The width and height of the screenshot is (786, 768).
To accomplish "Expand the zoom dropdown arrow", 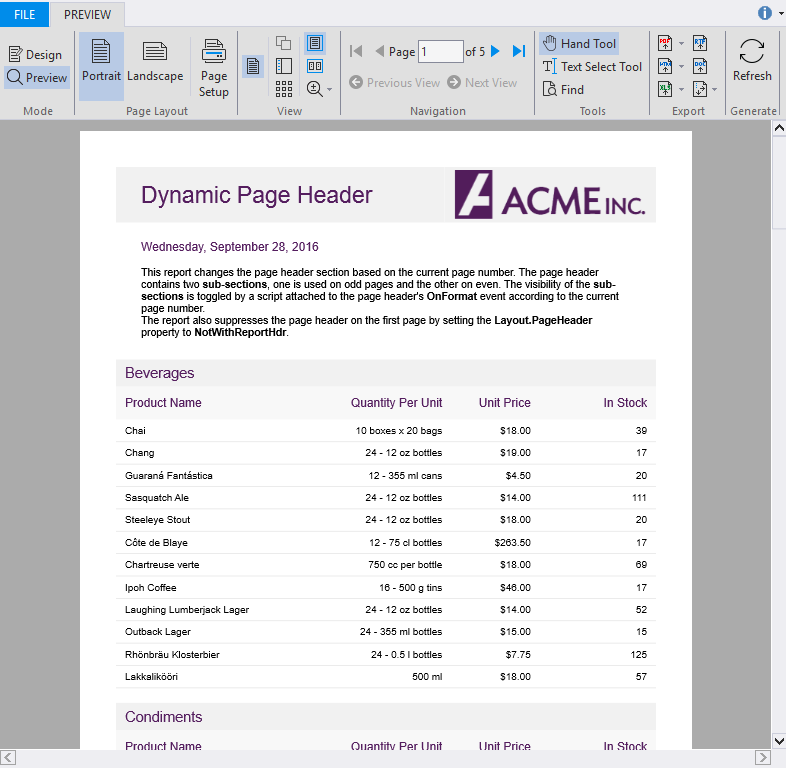I will pyautogui.click(x=329, y=90).
